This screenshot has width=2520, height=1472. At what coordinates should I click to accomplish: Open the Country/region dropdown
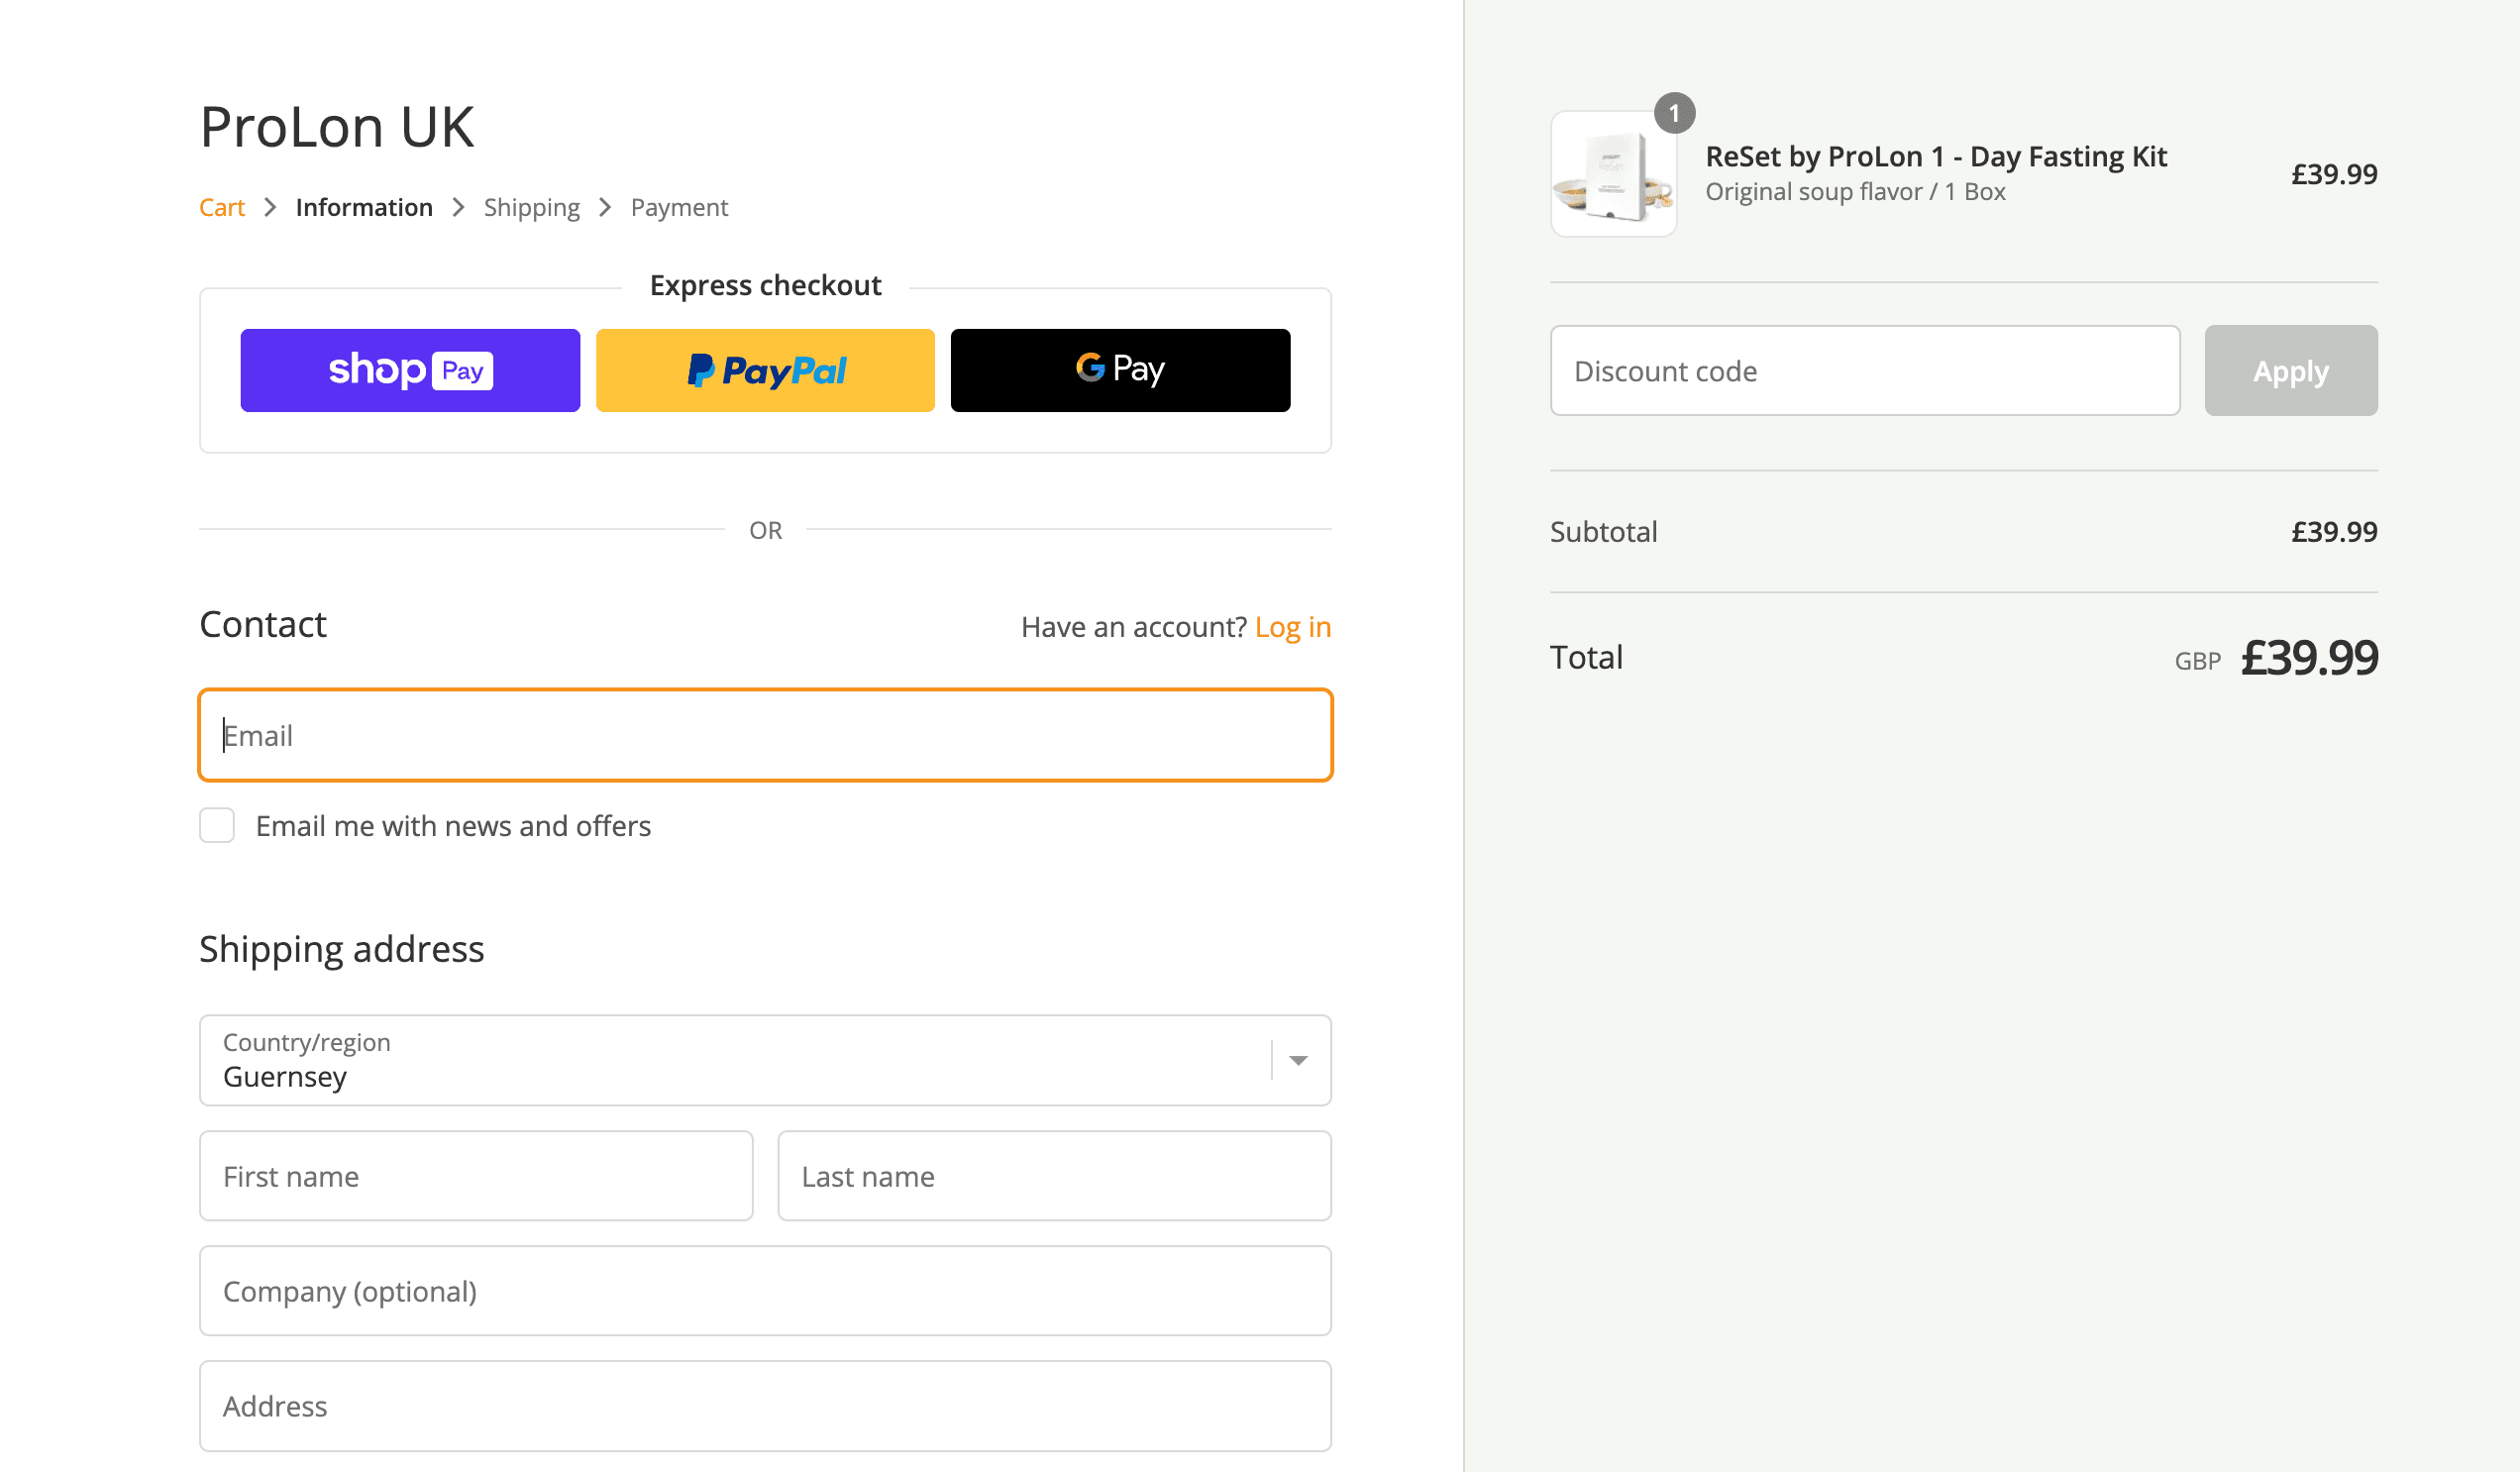tap(735, 1060)
